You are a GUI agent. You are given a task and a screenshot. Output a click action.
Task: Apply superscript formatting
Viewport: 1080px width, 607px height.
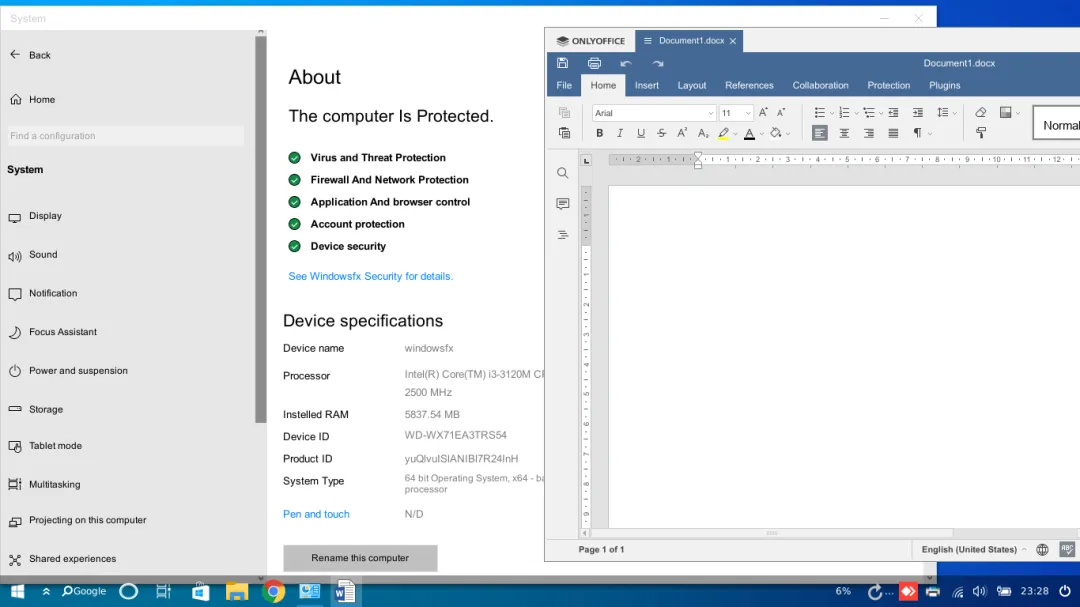(682, 133)
